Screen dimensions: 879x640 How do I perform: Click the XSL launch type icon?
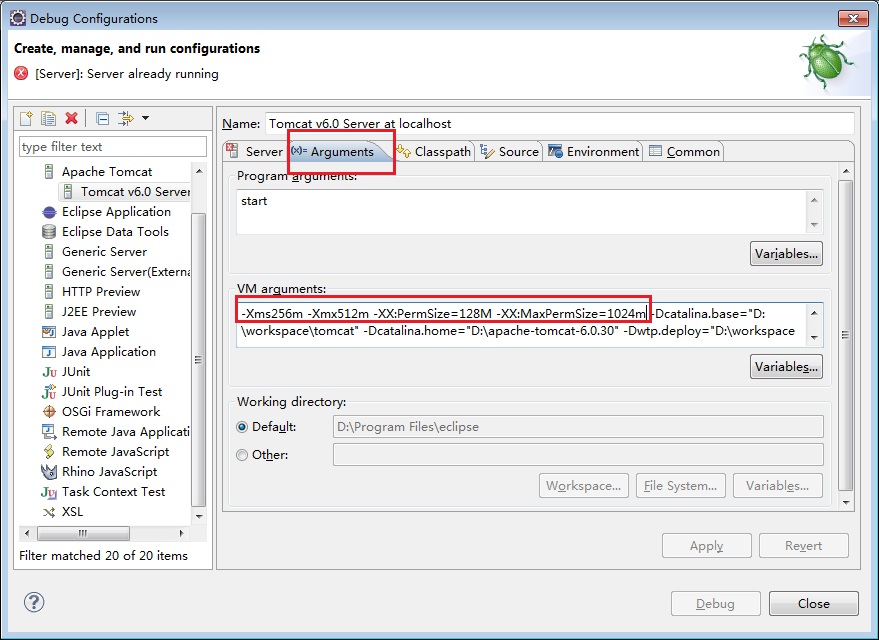point(49,512)
